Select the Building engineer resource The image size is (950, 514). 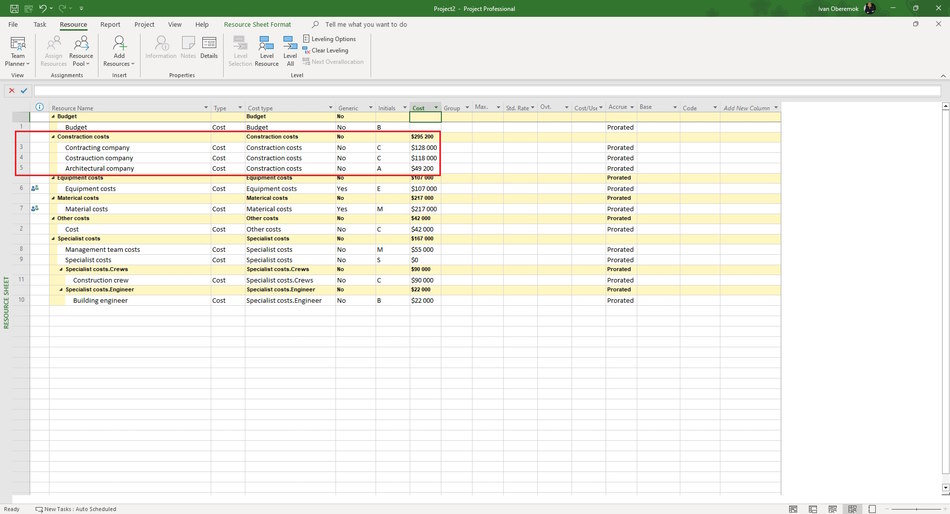tap(100, 301)
